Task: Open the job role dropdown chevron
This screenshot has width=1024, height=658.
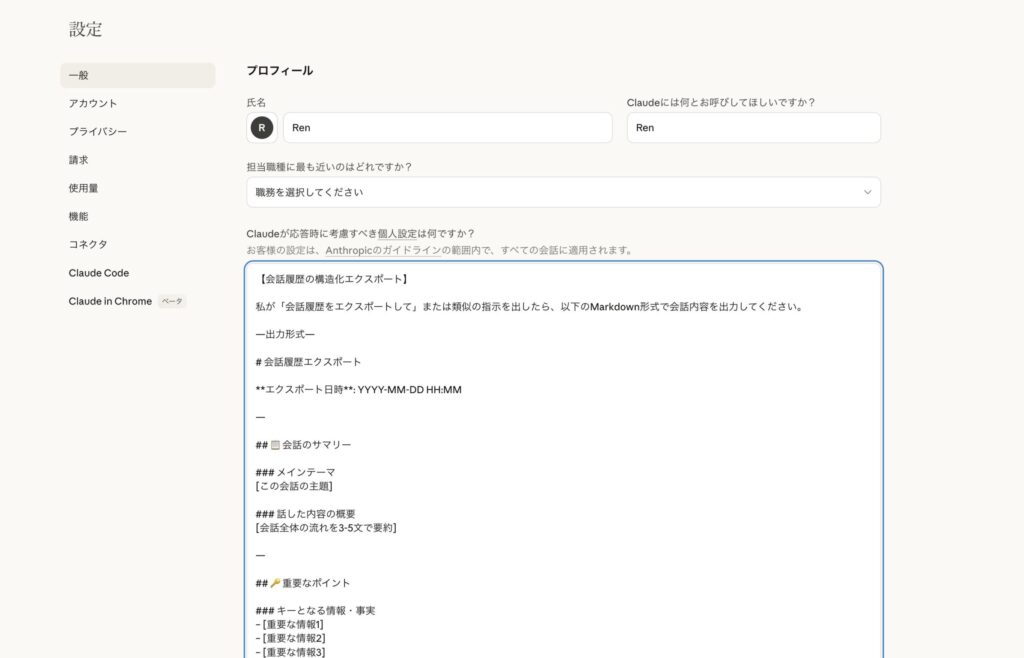Action: click(869, 191)
